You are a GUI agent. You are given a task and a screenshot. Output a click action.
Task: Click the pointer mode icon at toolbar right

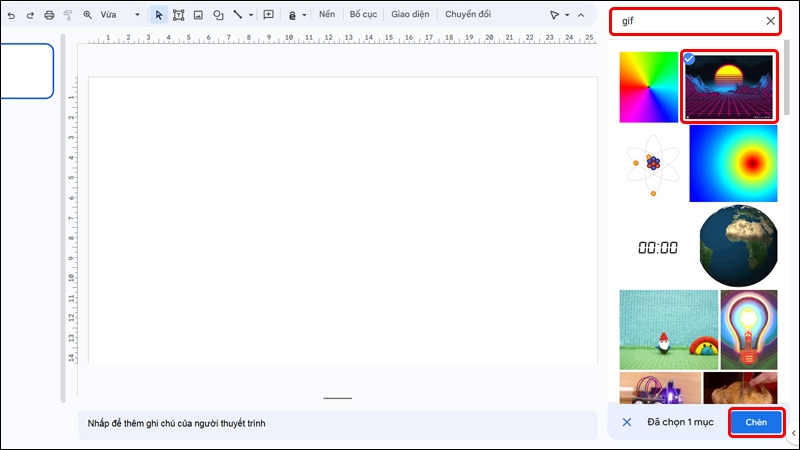(x=554, y=15)
